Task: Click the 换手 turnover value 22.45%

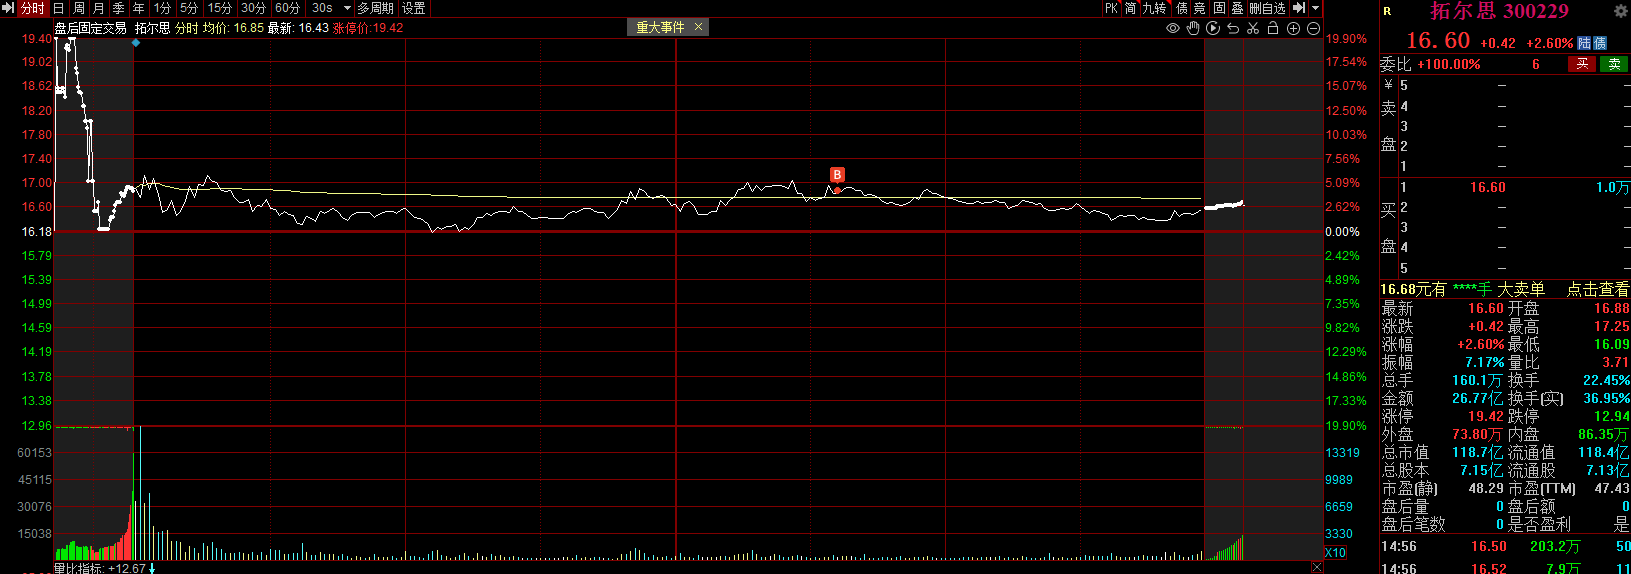Action: pos(1605,380)
